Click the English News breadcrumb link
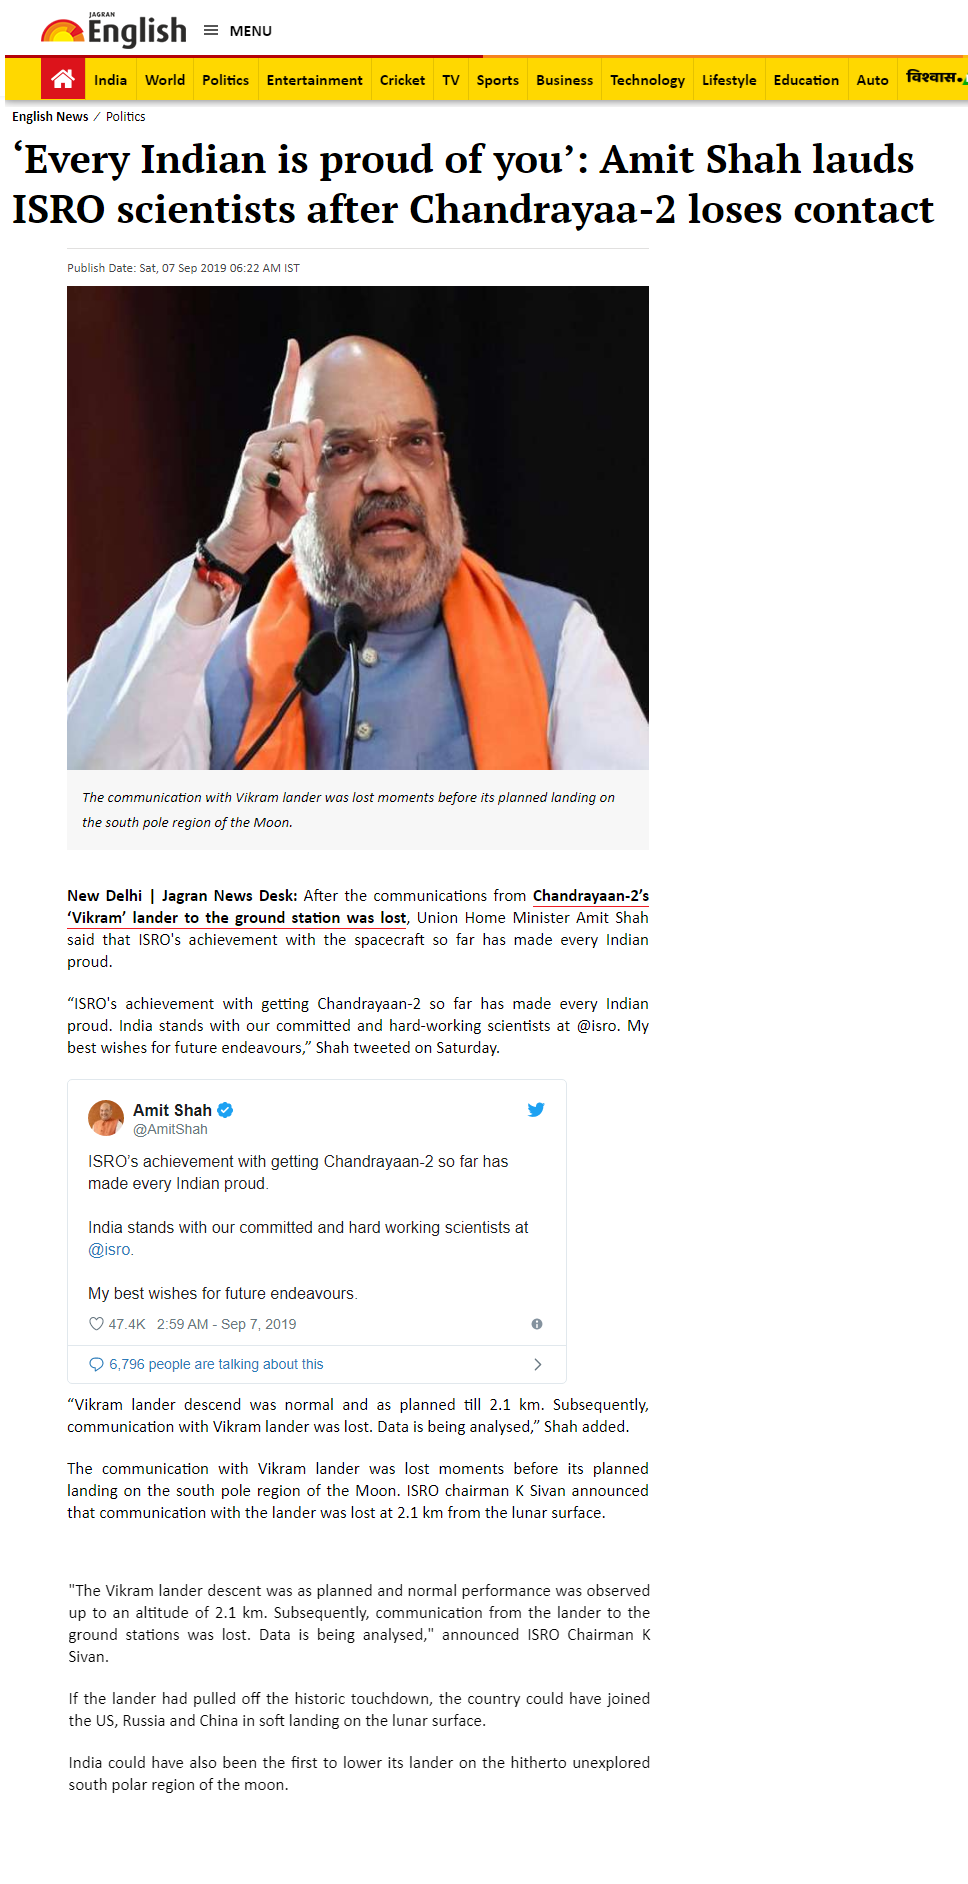 click(x=50, y=117)
